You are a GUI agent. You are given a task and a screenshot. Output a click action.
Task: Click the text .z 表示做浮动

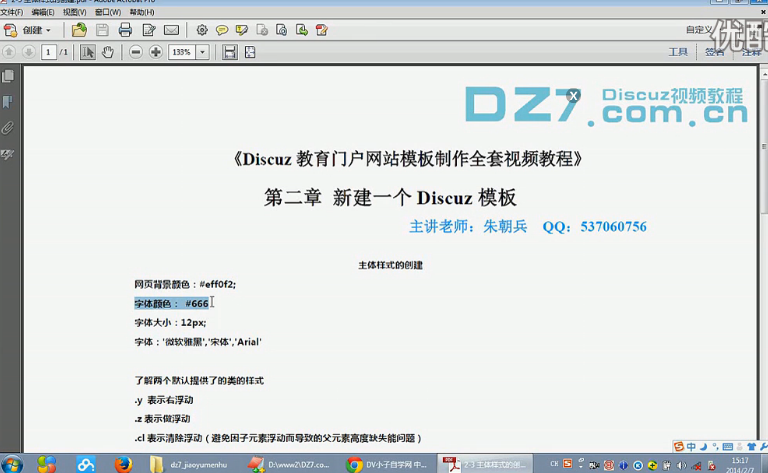[x=163, y=419]
